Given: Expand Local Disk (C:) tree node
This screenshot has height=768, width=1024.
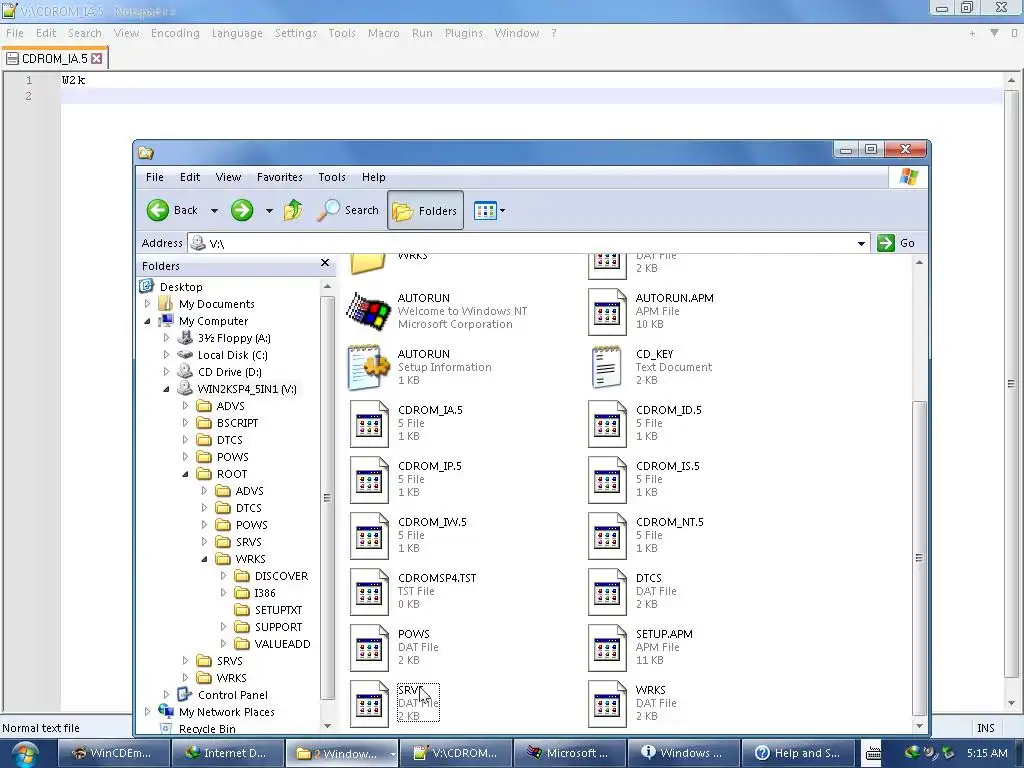Looking at the screenshot, I should coord(167,355).
